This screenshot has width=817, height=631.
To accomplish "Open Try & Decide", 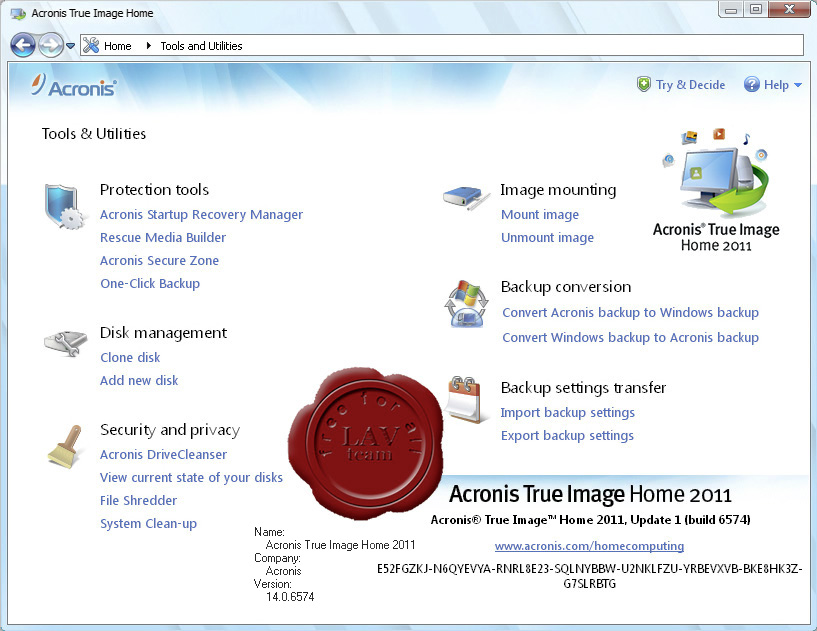I will (x=690, y=84).
